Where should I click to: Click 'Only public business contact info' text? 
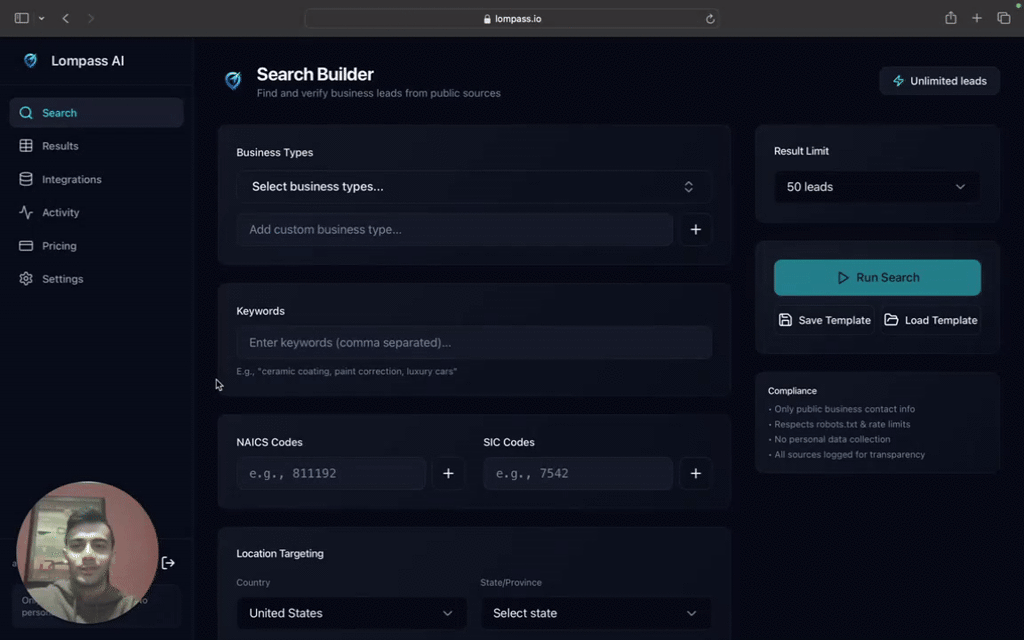(844, 409)
